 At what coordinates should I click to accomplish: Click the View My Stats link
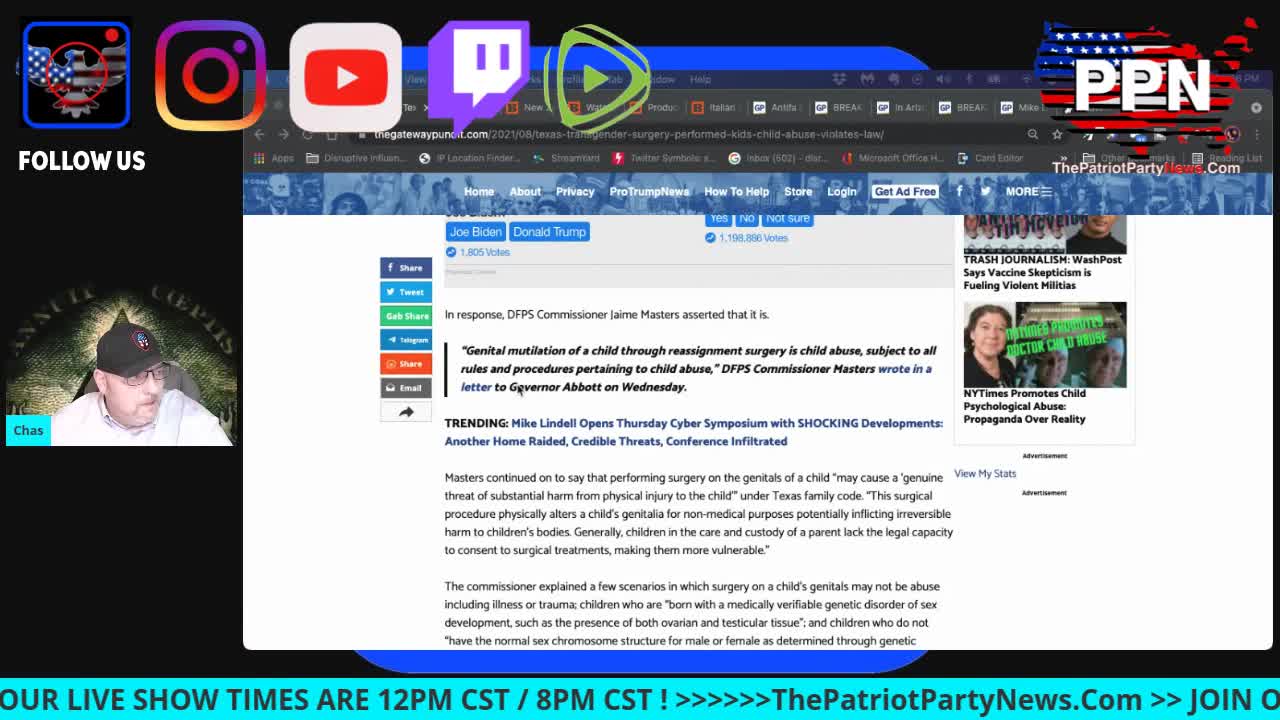[985, 473]
